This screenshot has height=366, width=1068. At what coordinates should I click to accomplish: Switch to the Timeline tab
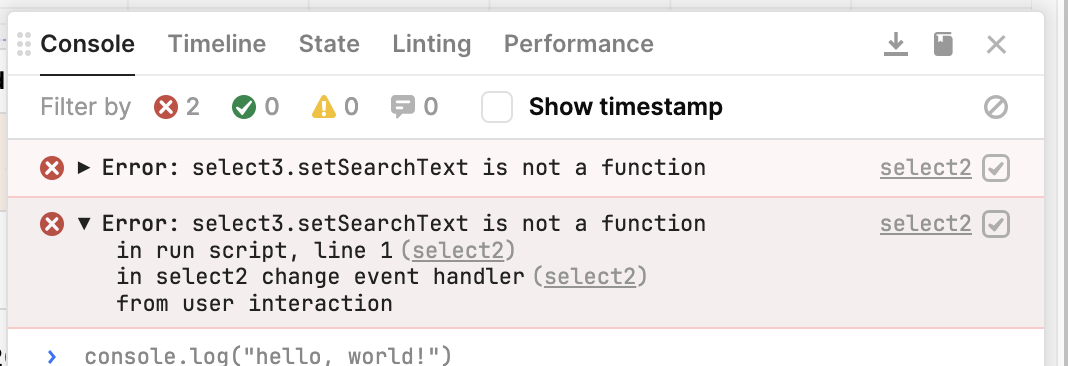click(217, 44)
